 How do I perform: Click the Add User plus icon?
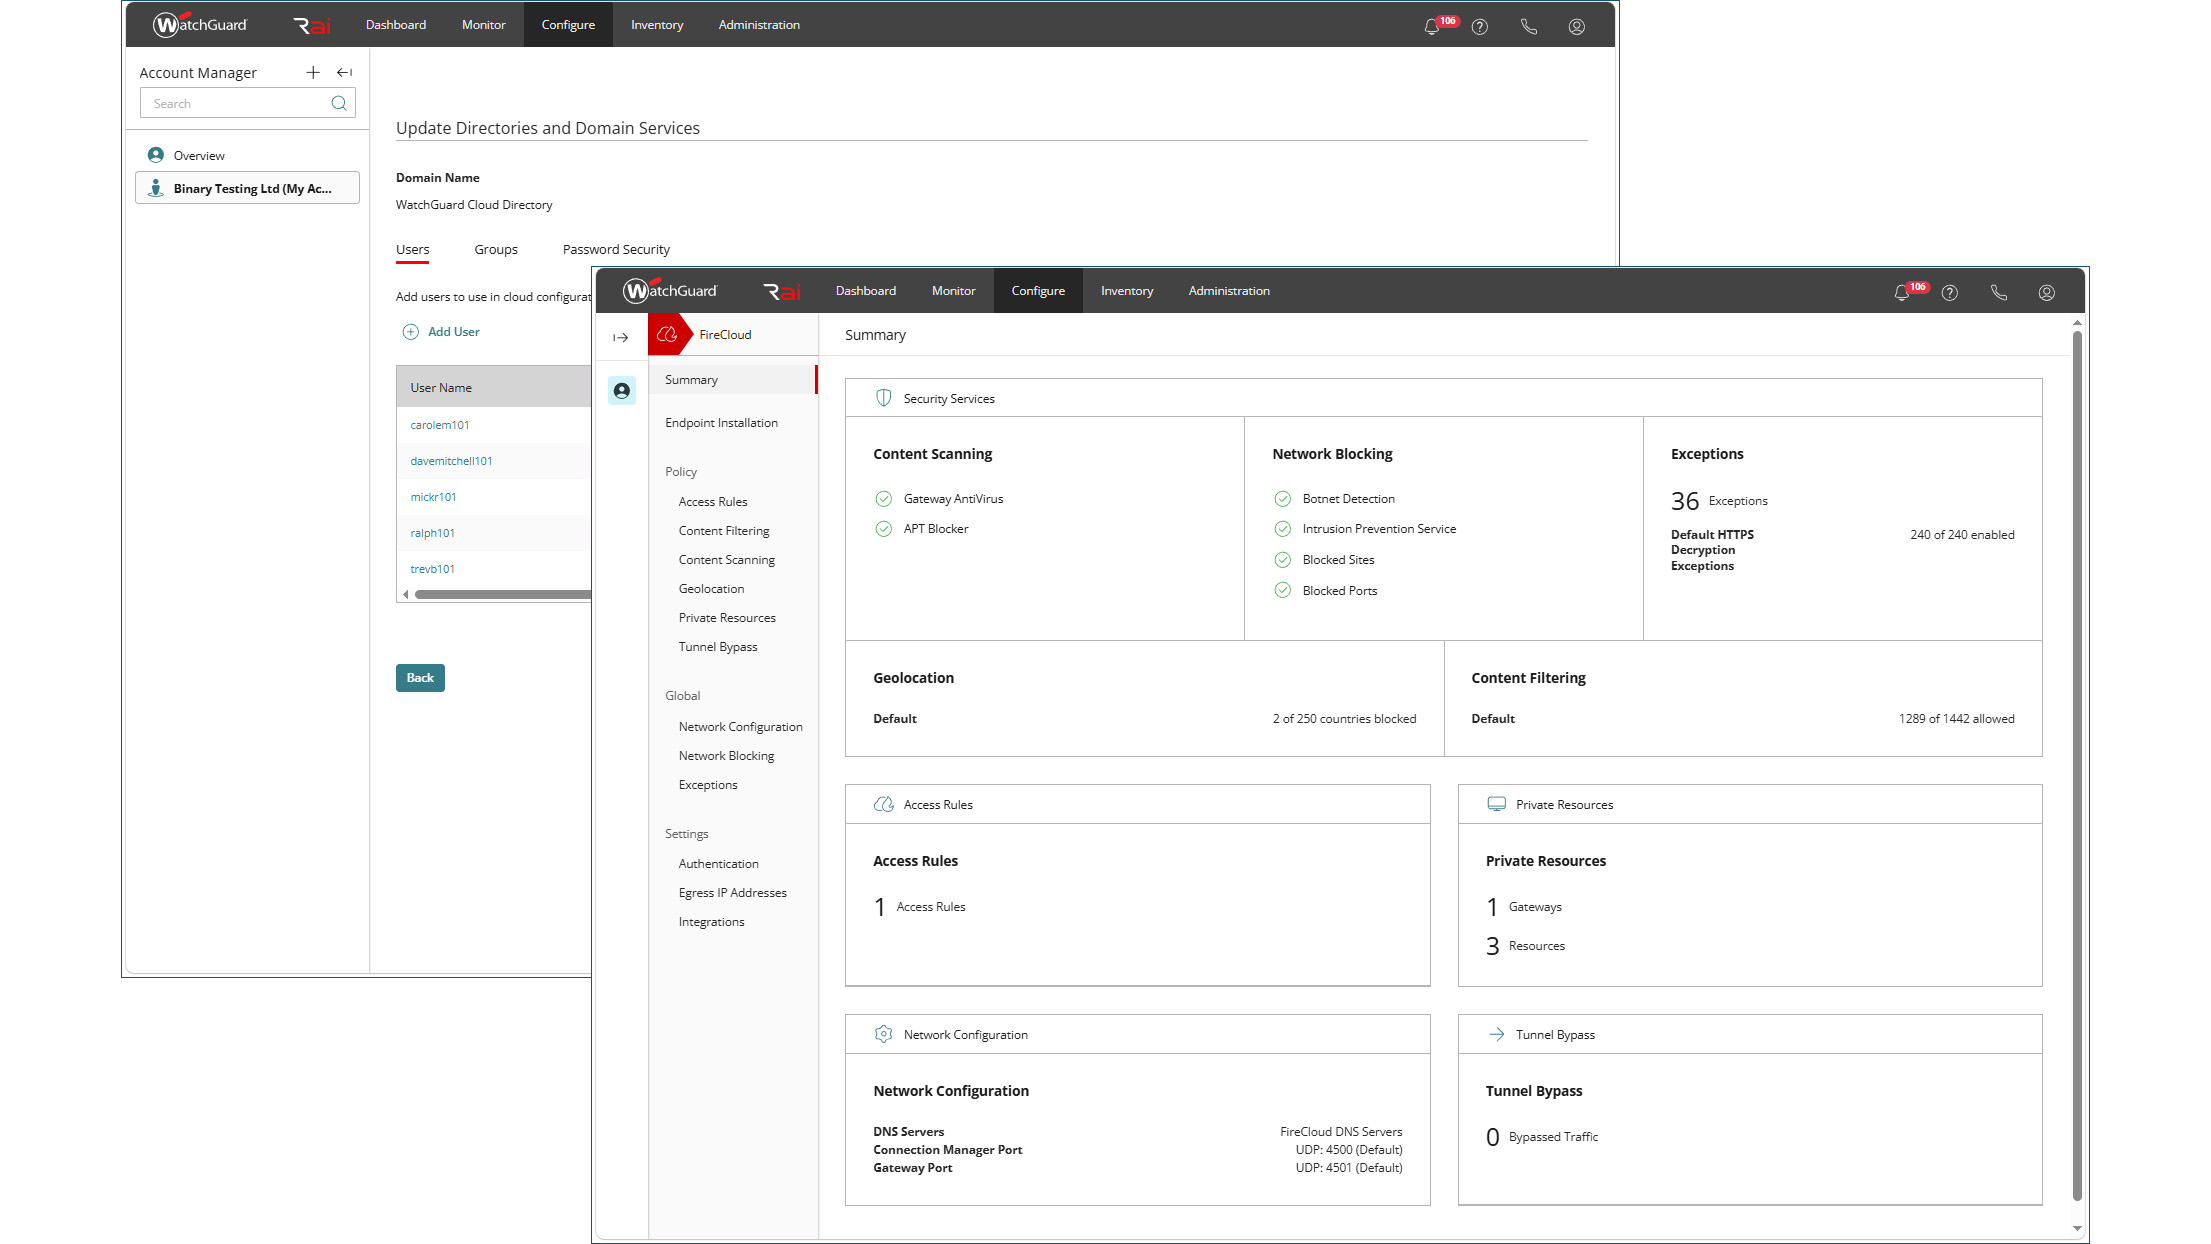410,332
